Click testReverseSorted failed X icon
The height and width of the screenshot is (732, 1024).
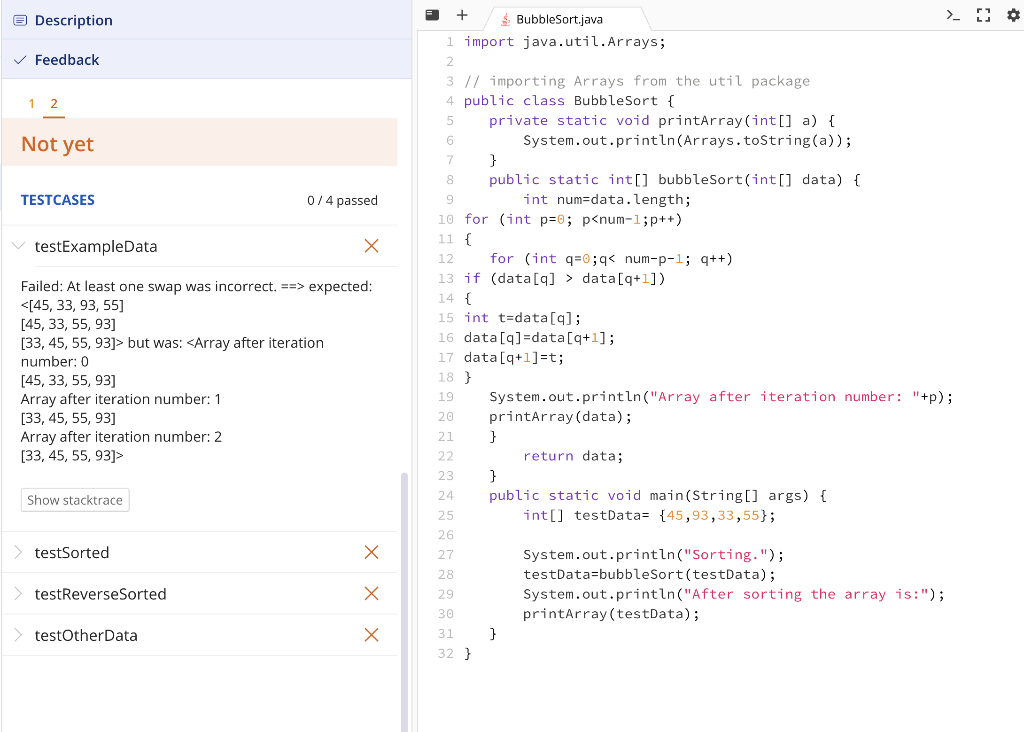click(x=372, y=594)
